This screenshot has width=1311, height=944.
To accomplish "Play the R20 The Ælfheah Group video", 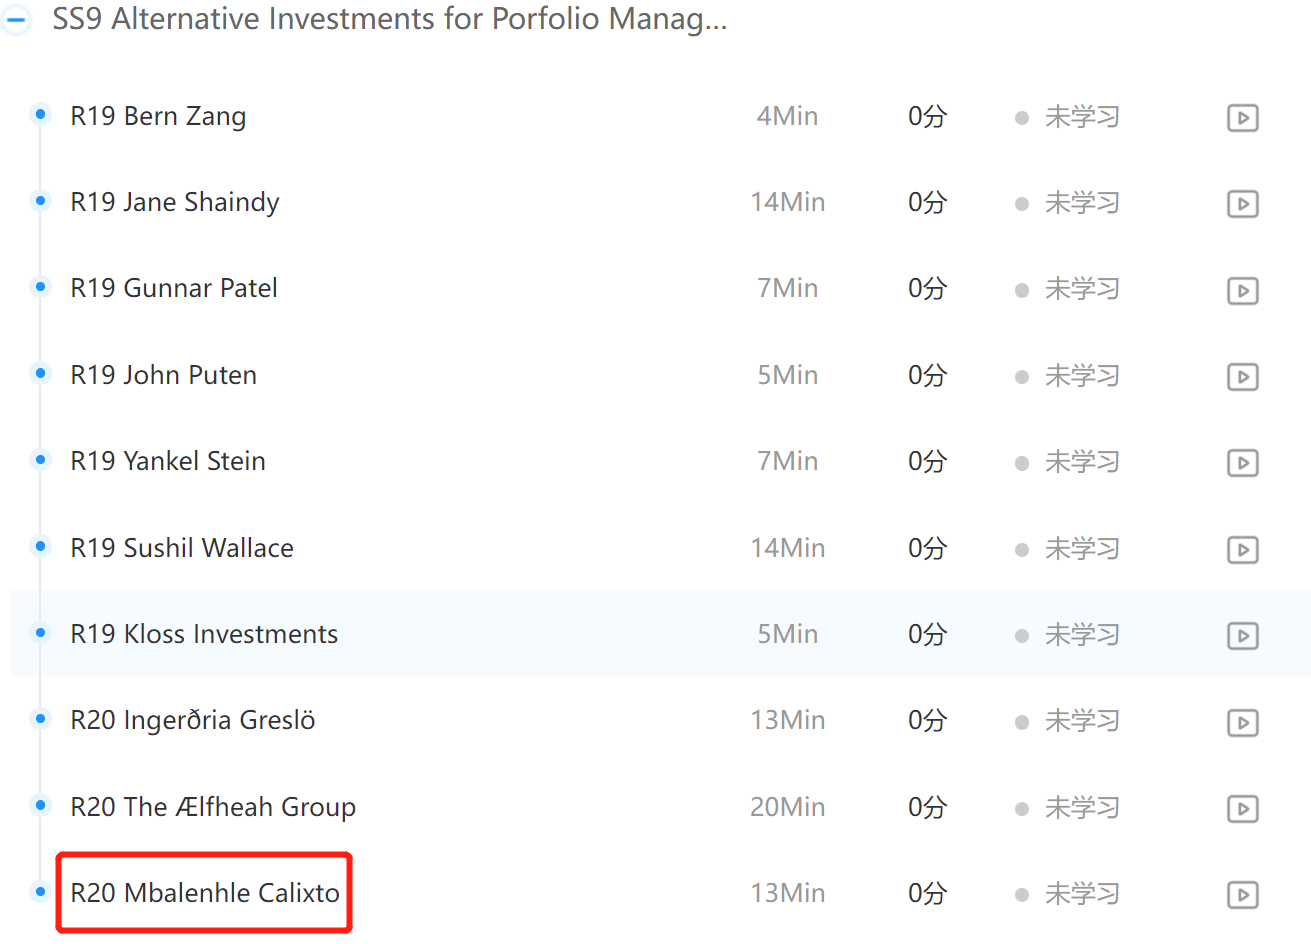I will [1242, 808].
